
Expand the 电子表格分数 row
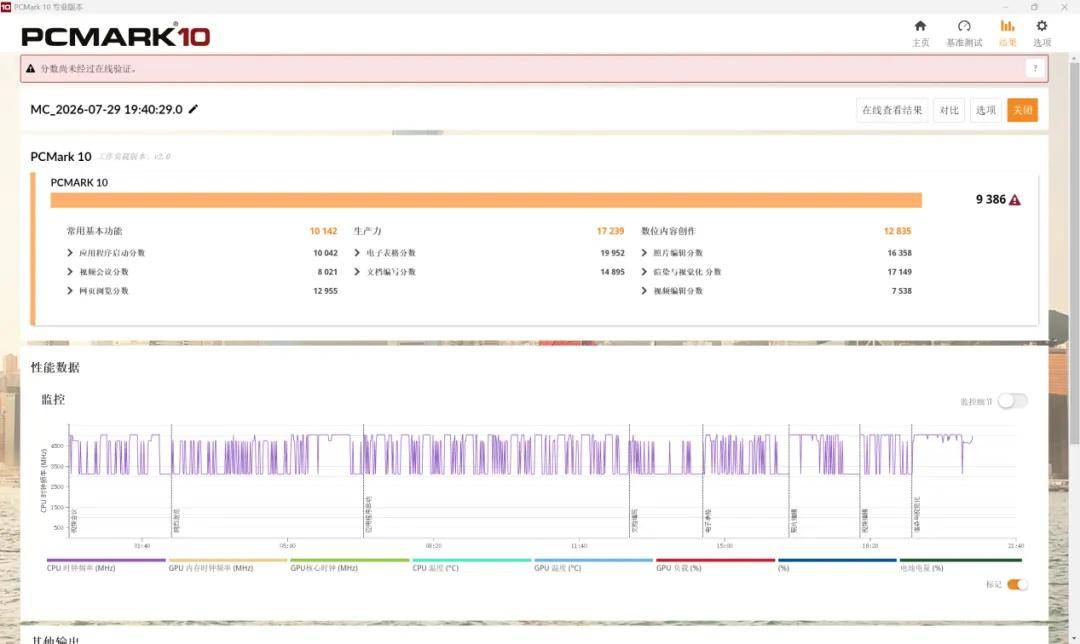pyautogui.click(x=357, y=253)
